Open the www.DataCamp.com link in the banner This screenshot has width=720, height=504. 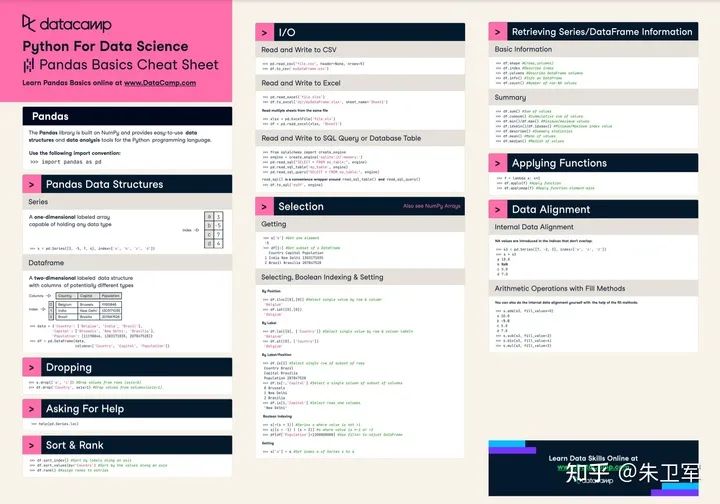click(x=160, y=83)
